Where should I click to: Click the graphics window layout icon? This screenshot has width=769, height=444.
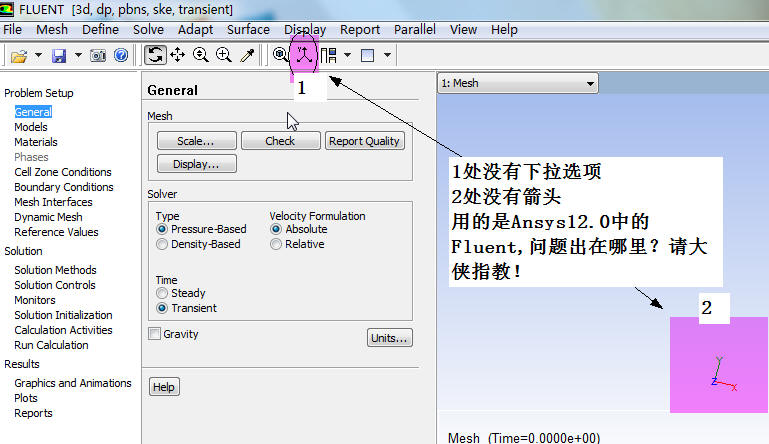367,55
